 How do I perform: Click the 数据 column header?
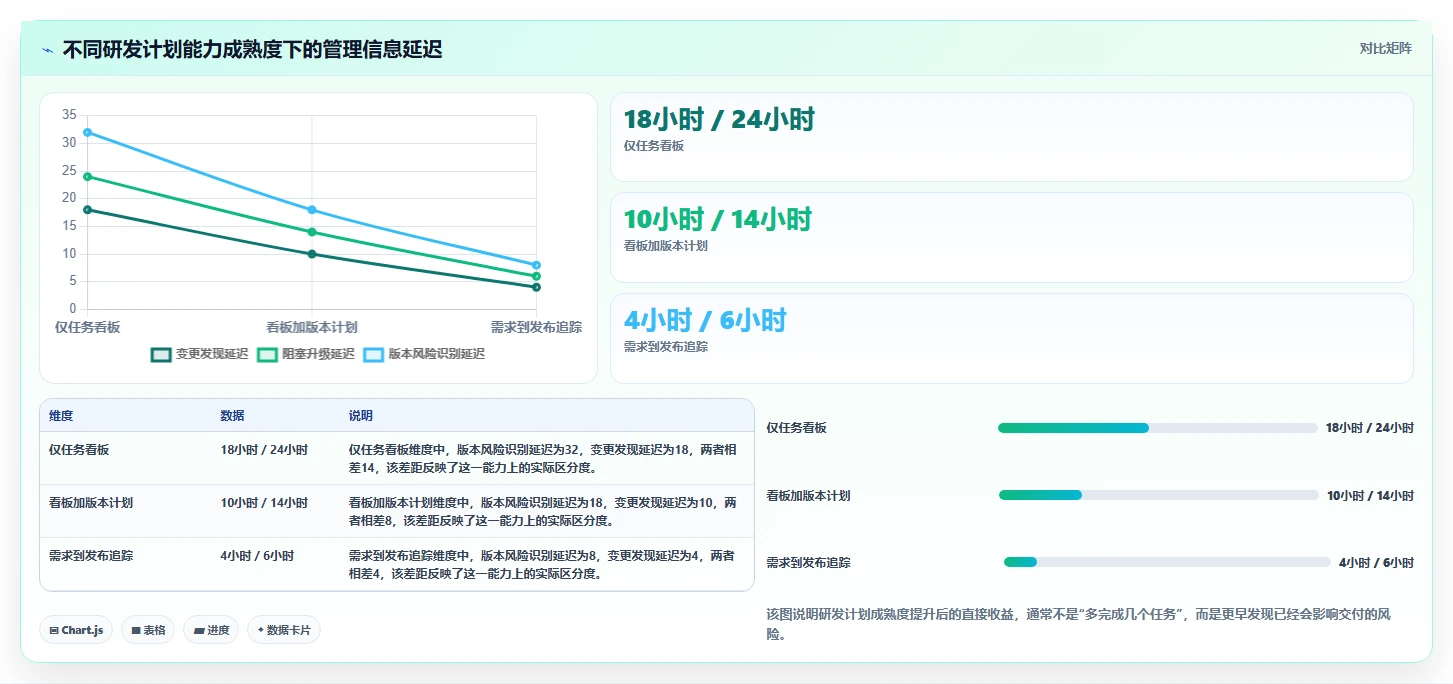coord(233,416)
